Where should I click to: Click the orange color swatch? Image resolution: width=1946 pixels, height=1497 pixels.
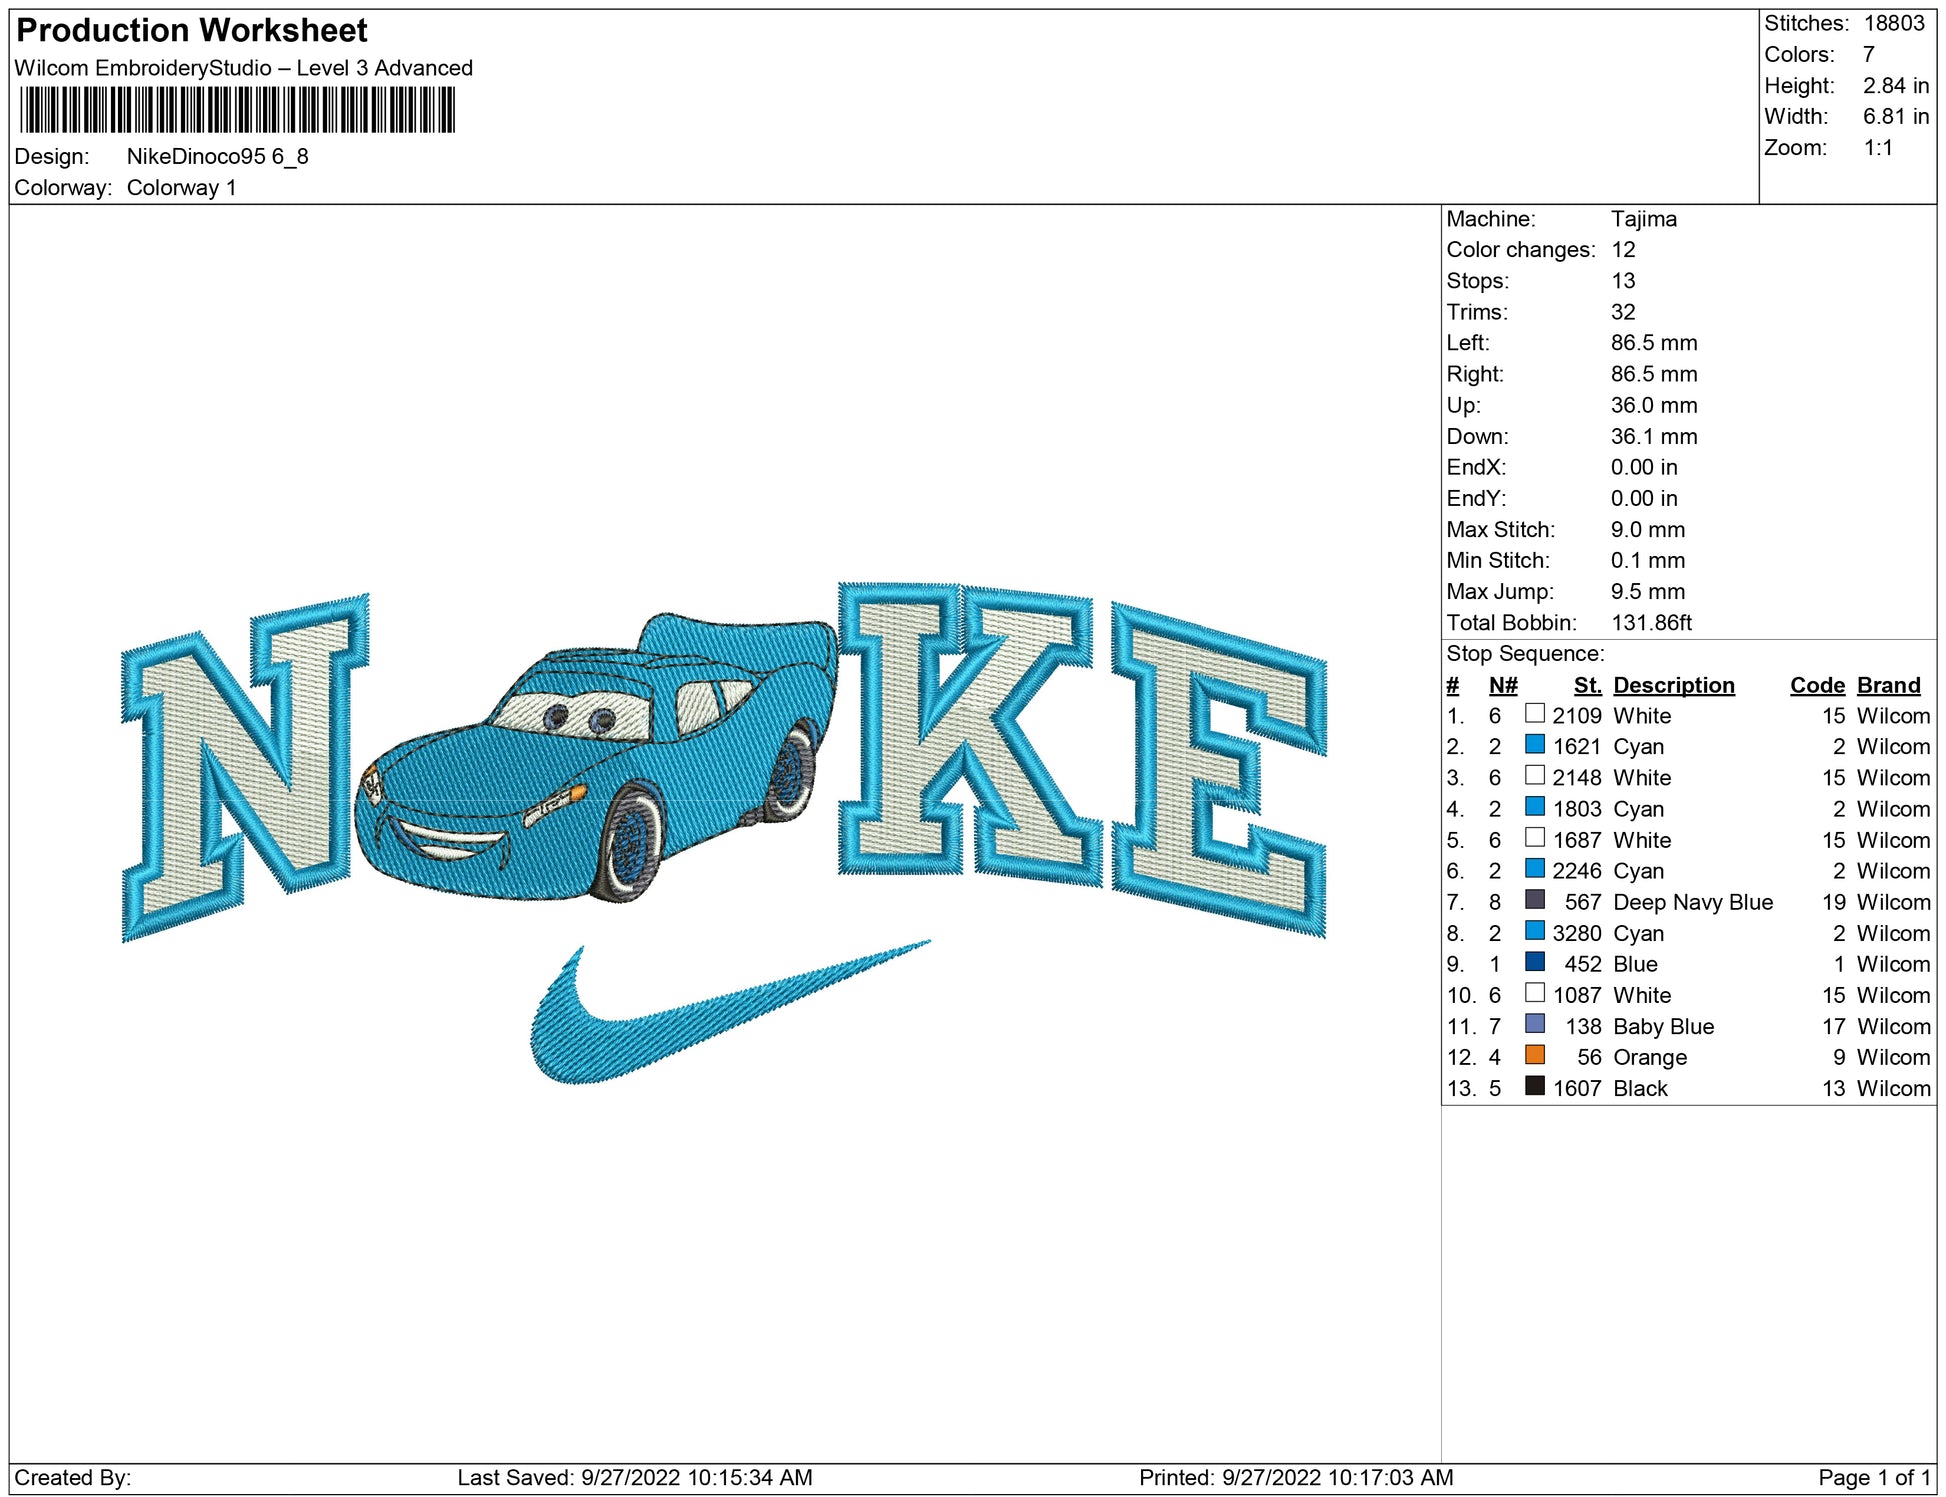coord(1534,1055)
